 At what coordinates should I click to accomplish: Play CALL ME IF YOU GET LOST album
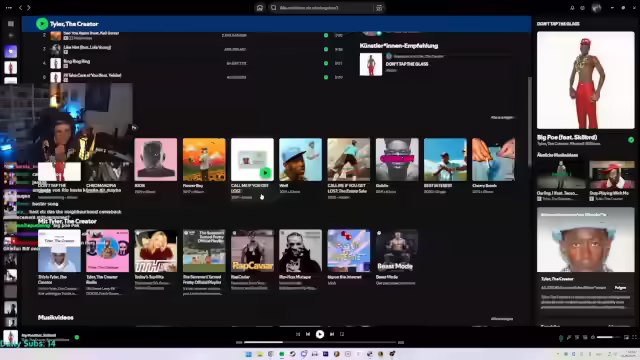click(x=265, y=173)
